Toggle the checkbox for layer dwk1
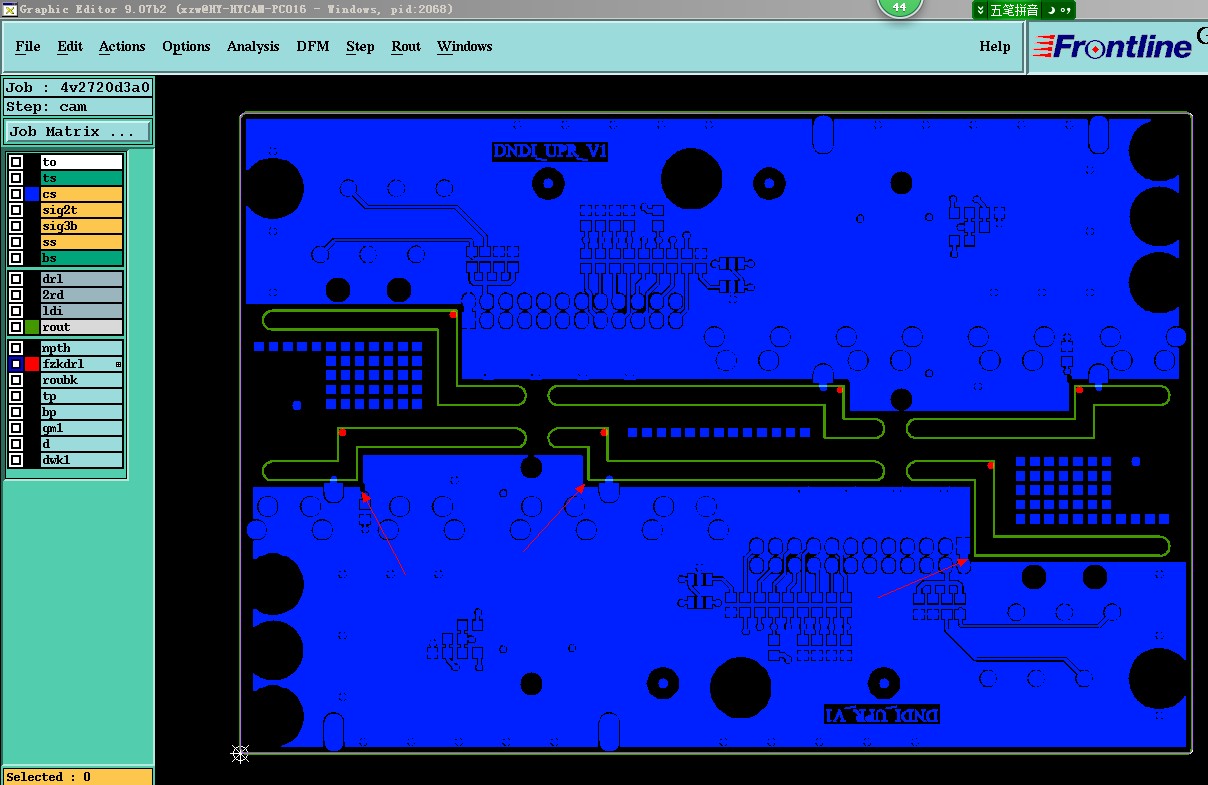This screenshot has width=1208, height=785. (x=16, y=460)
